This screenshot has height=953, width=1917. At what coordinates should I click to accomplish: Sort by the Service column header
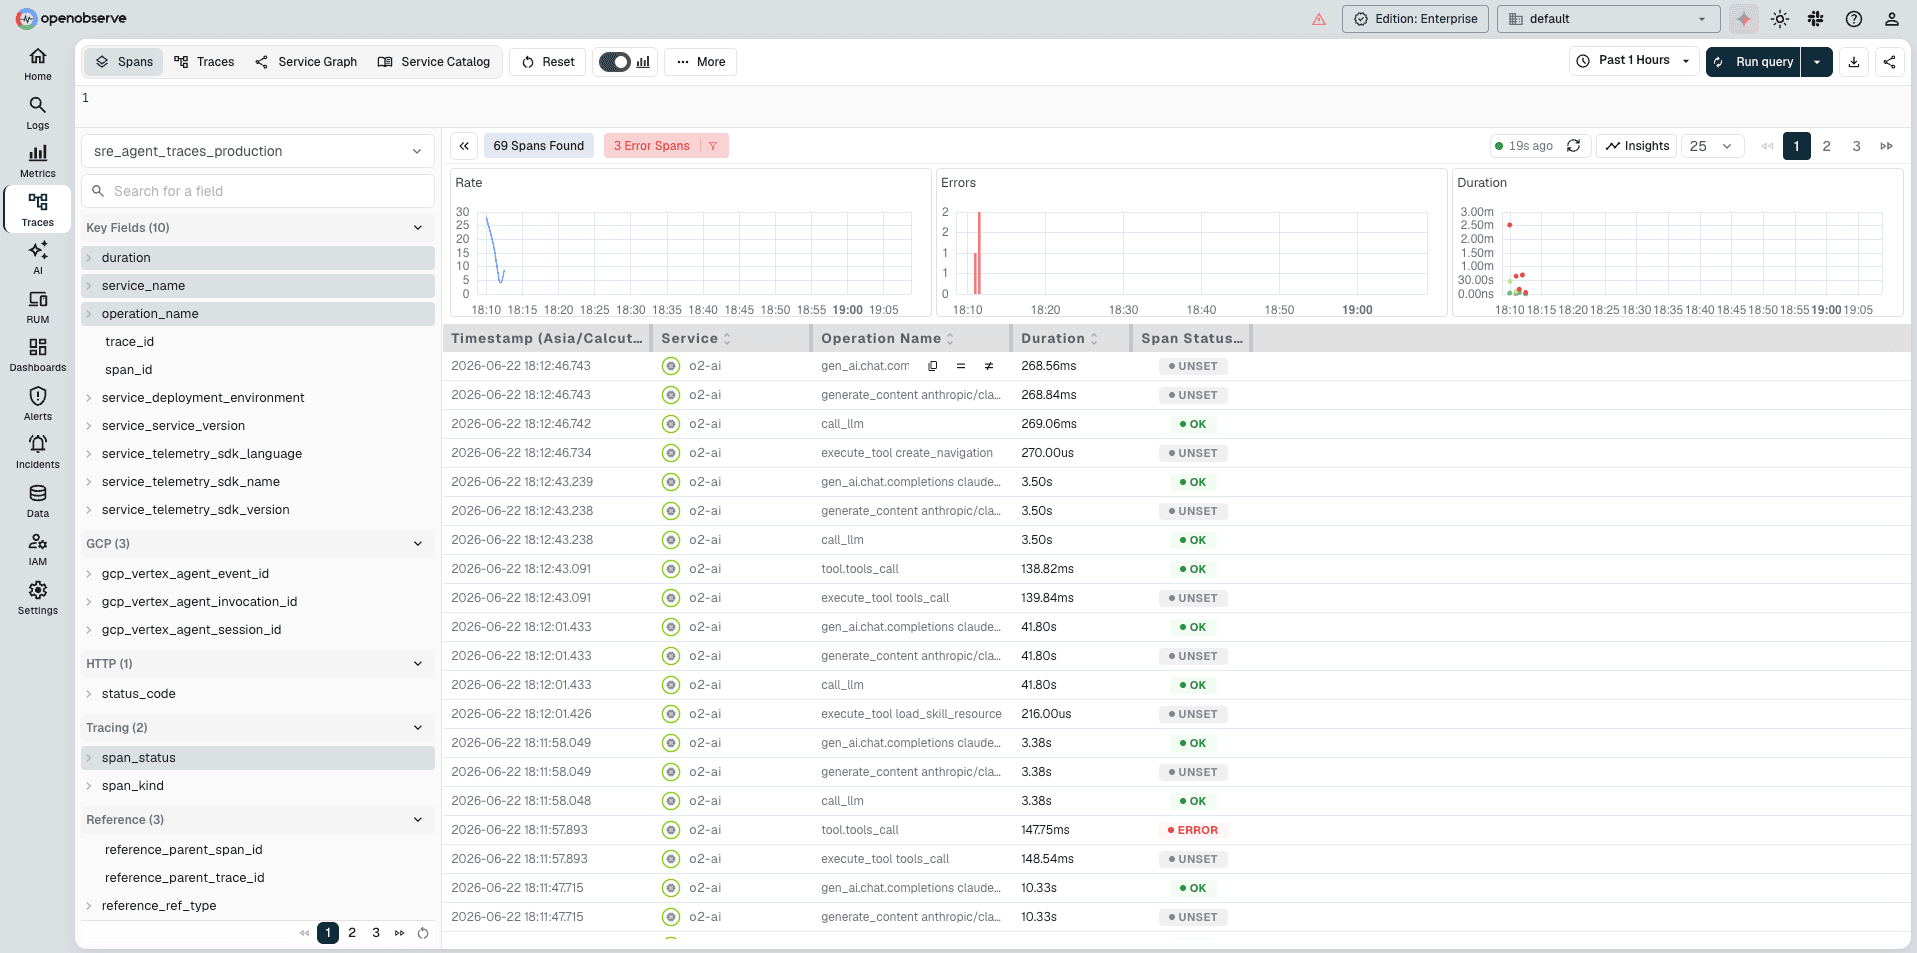tap(696, 339)
